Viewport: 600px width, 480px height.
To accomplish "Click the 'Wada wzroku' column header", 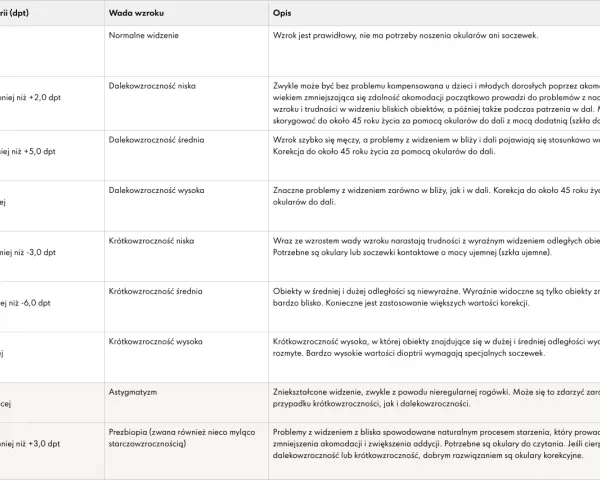I will coord(136,13).
